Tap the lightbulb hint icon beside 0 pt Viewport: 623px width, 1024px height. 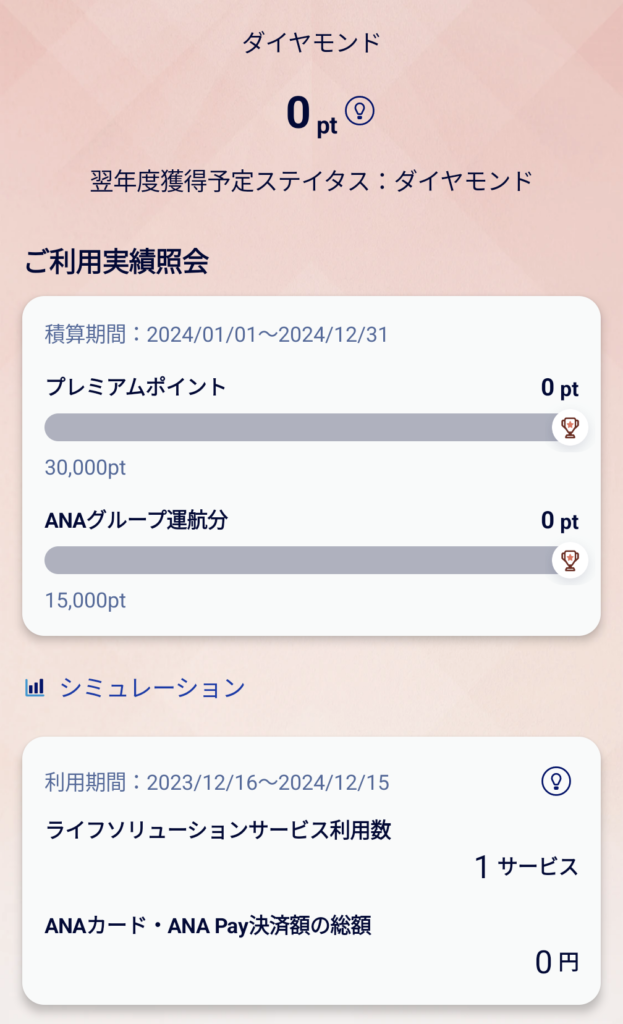(x=360, y=111)
